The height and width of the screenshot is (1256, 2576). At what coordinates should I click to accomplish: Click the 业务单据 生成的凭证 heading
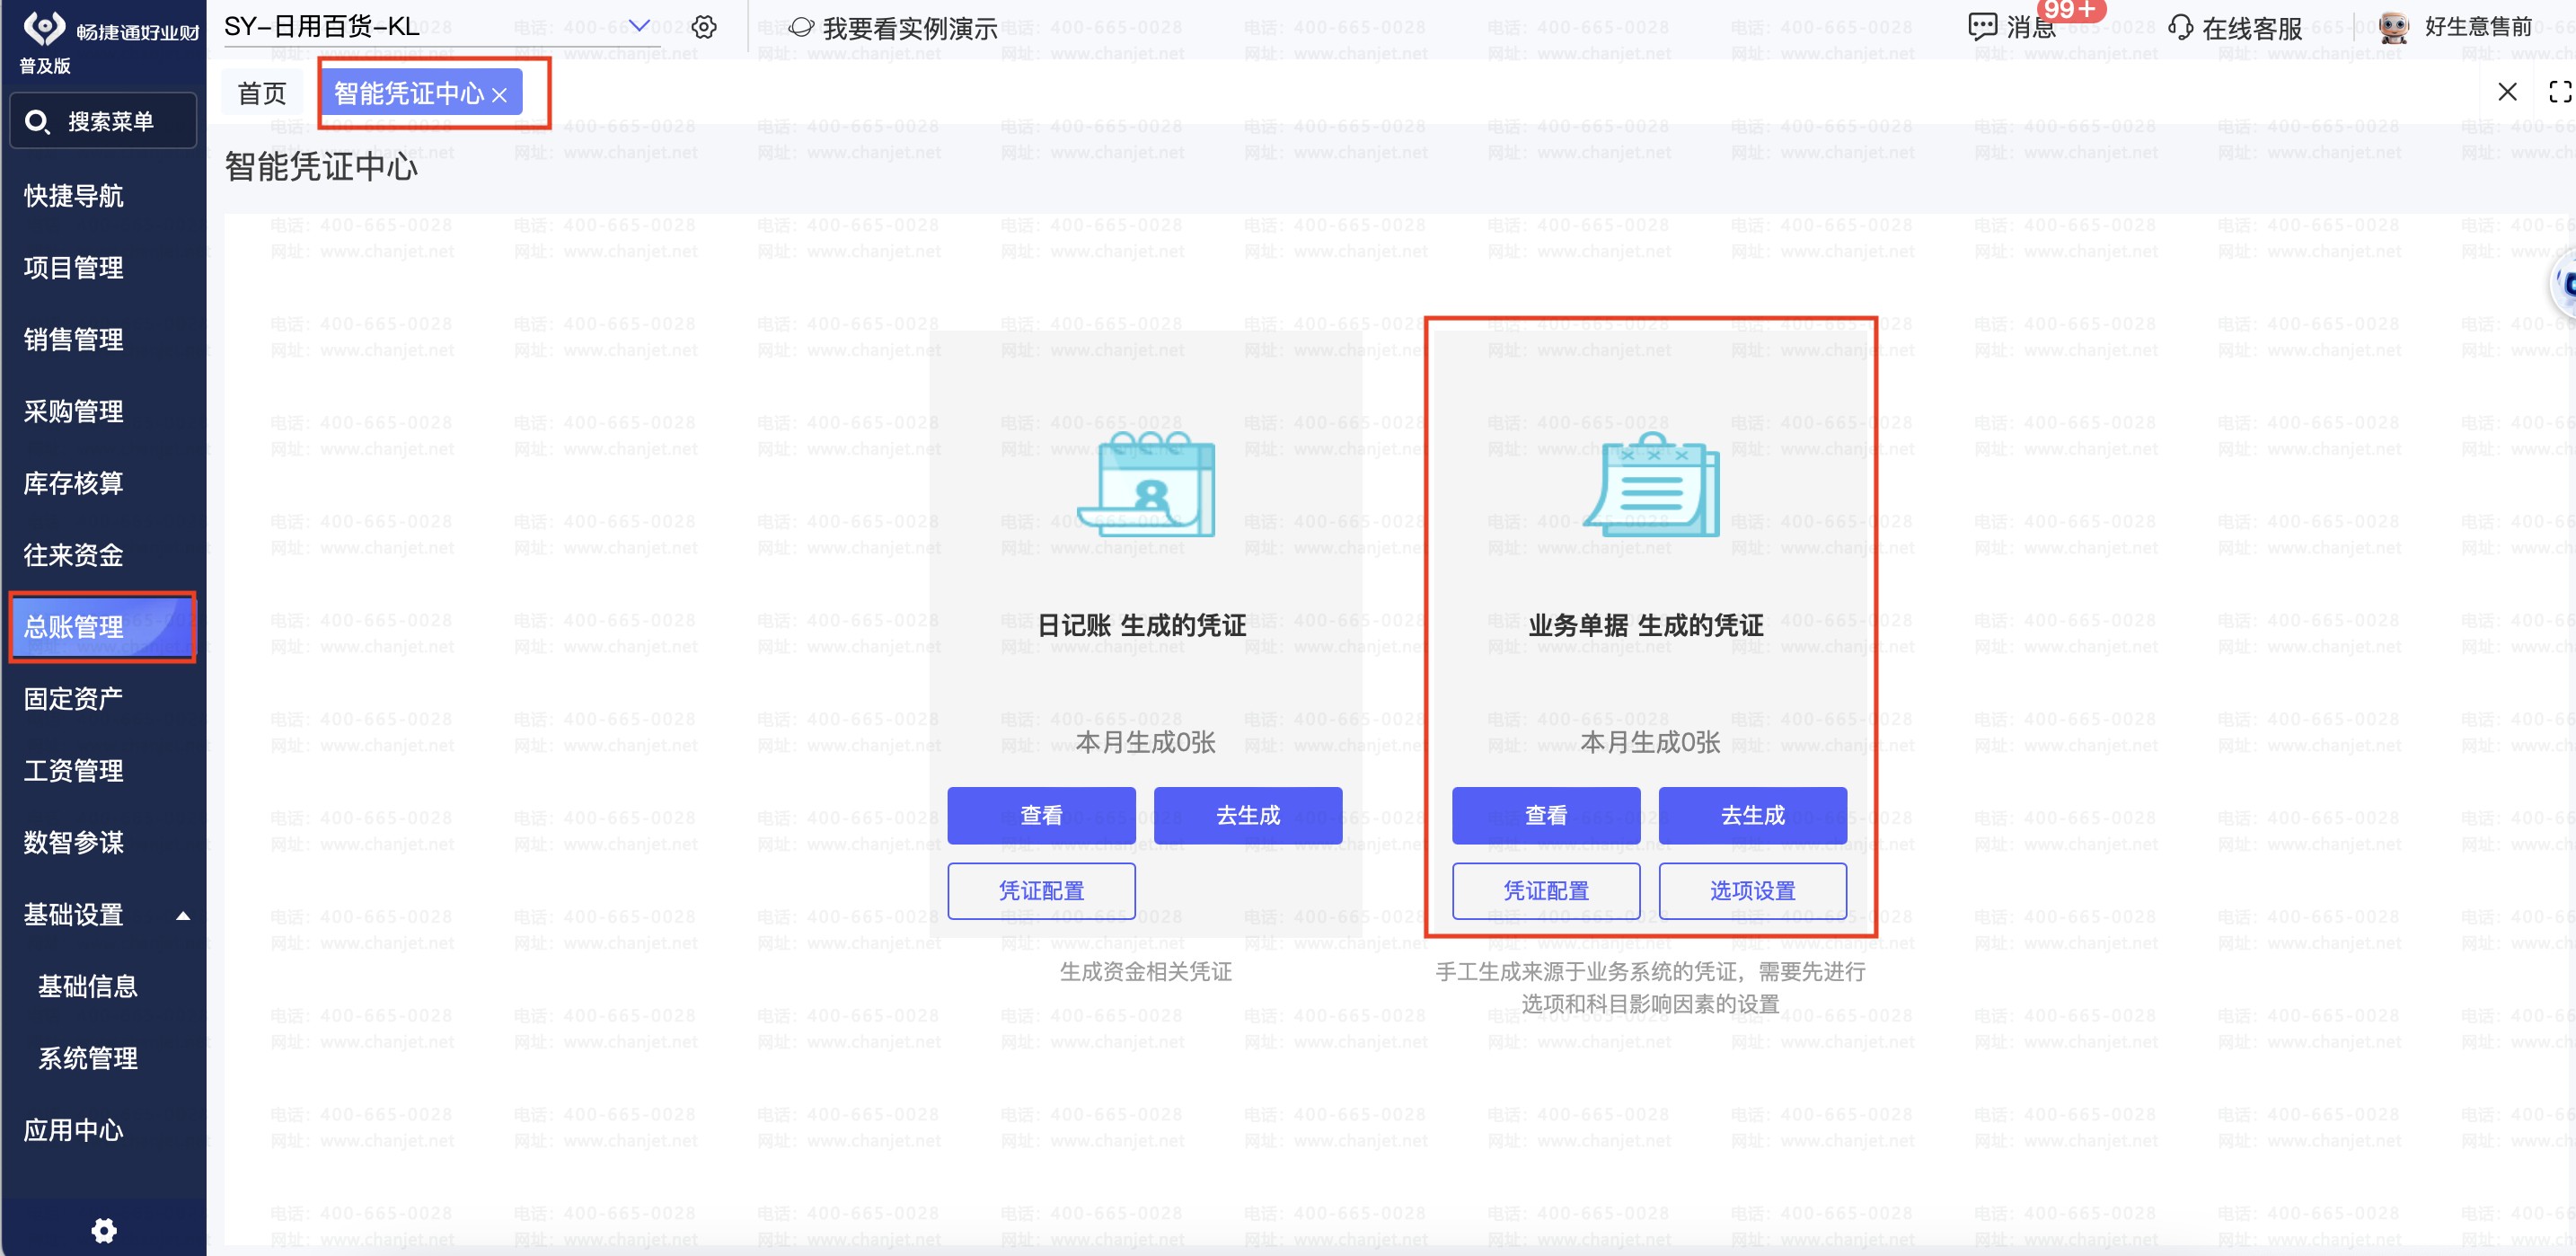pyautogui.click(x=1646, y=626)
